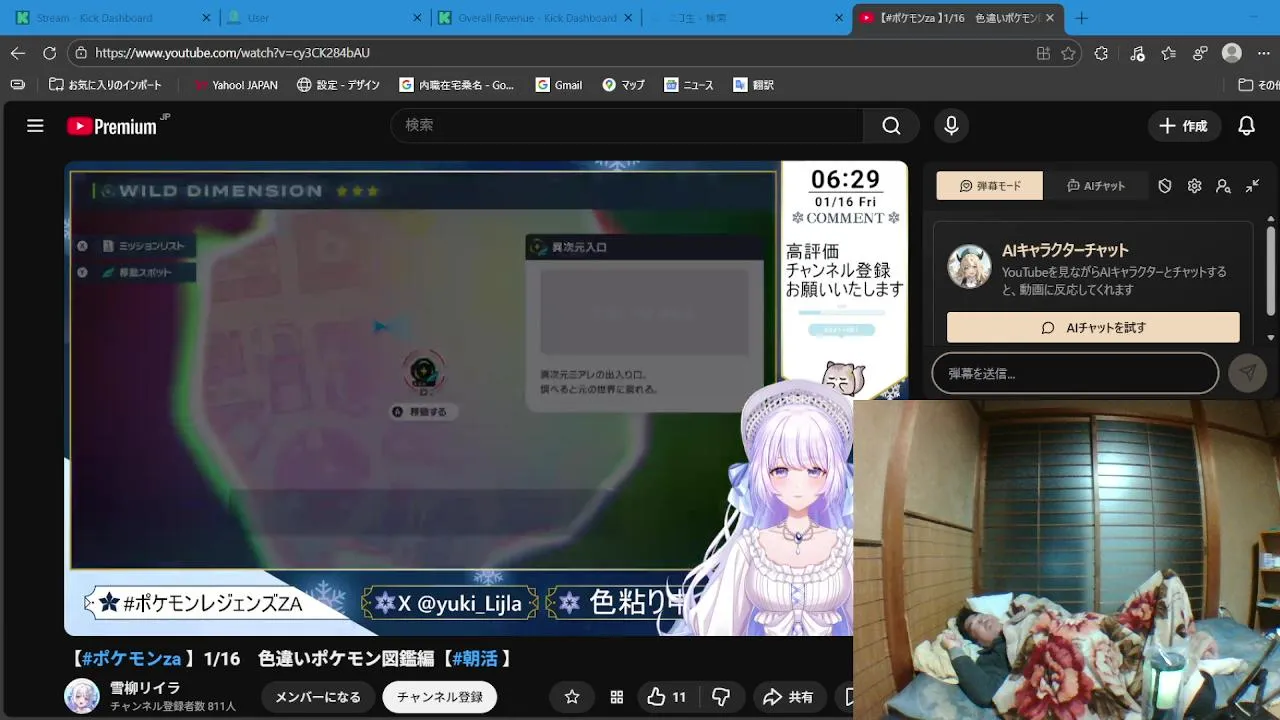Open the マップ bookmark
Image resolution: width=1280 pixels, height=720 pixels.
(x=623, y=85)
